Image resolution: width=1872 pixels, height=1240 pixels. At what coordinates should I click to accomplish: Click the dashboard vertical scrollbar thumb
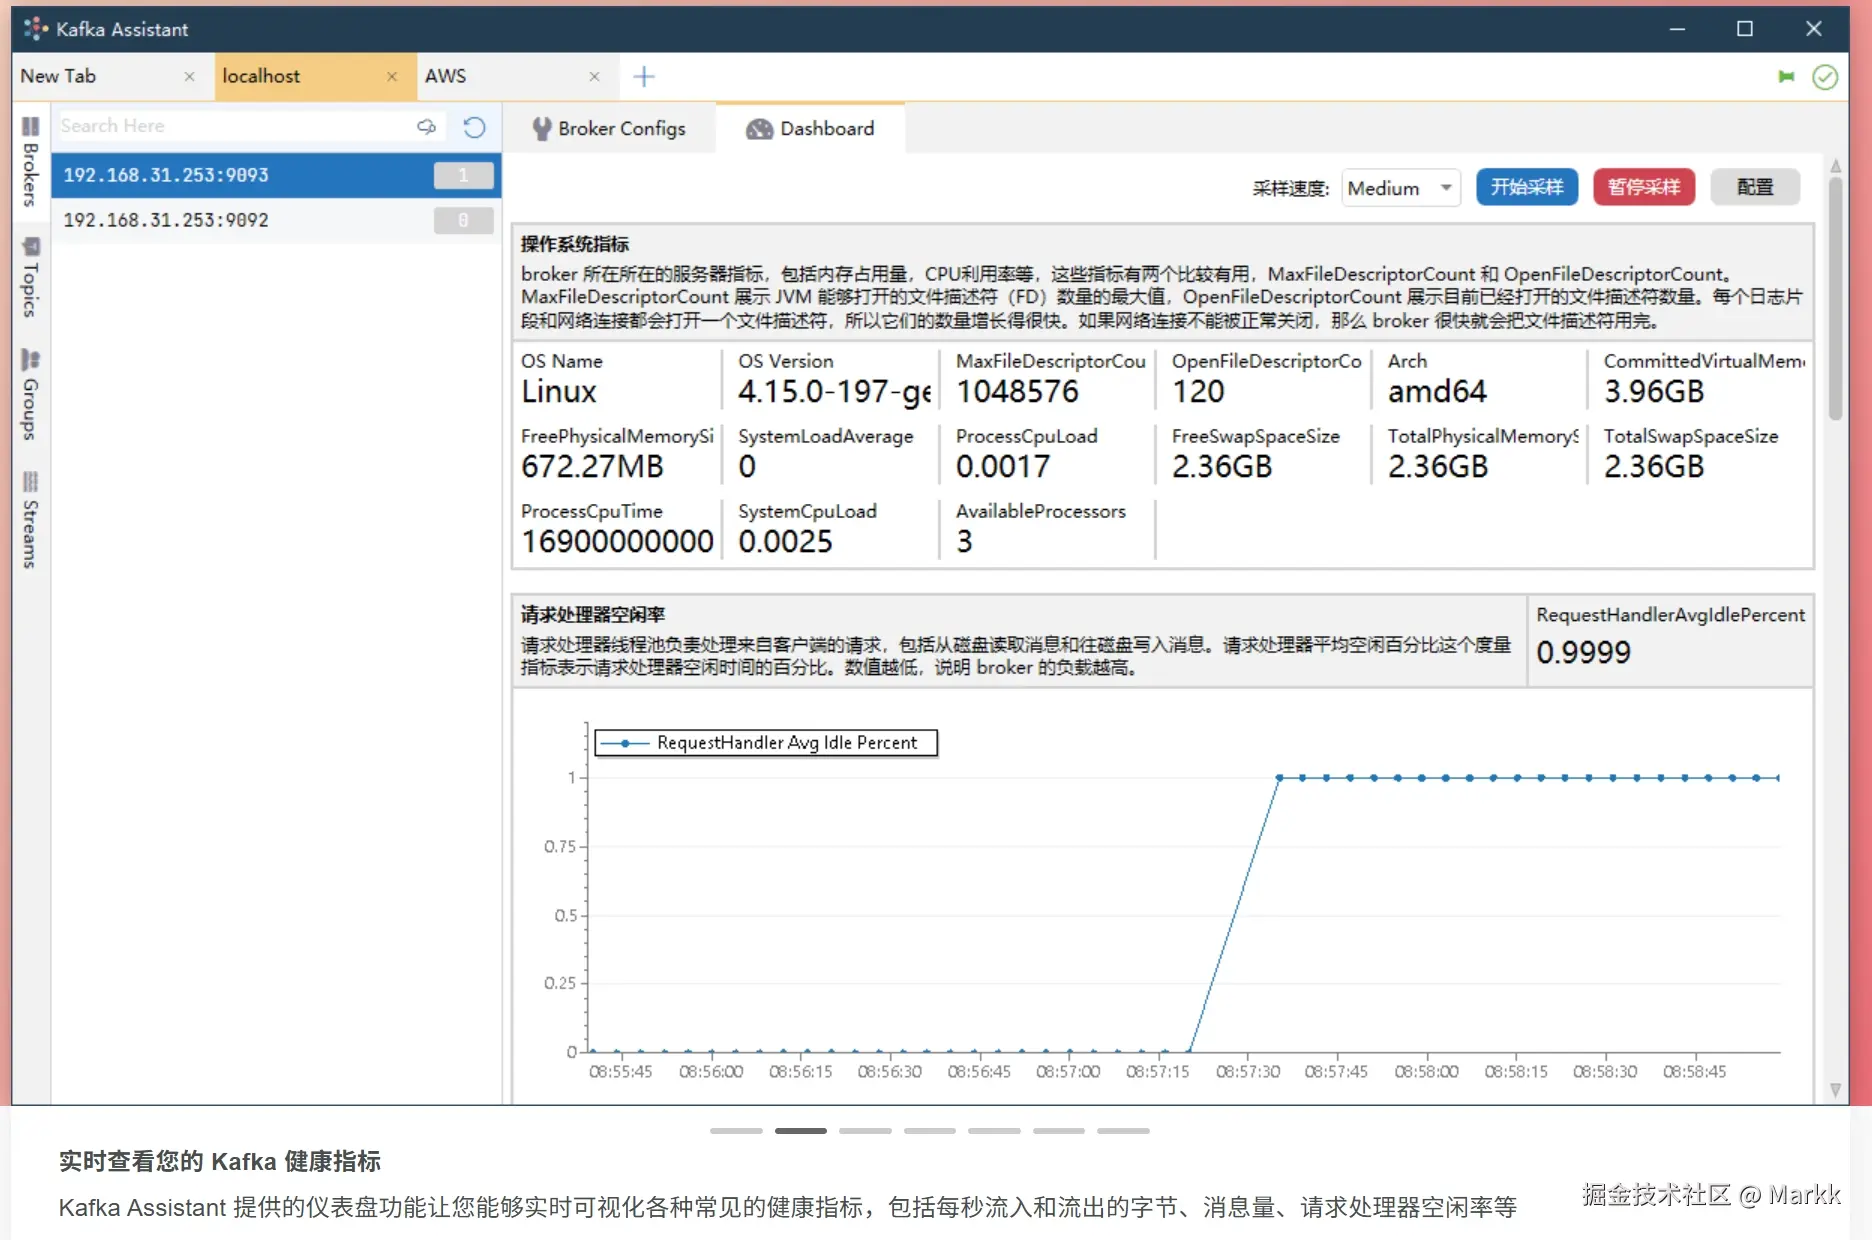coord(1835,298)
